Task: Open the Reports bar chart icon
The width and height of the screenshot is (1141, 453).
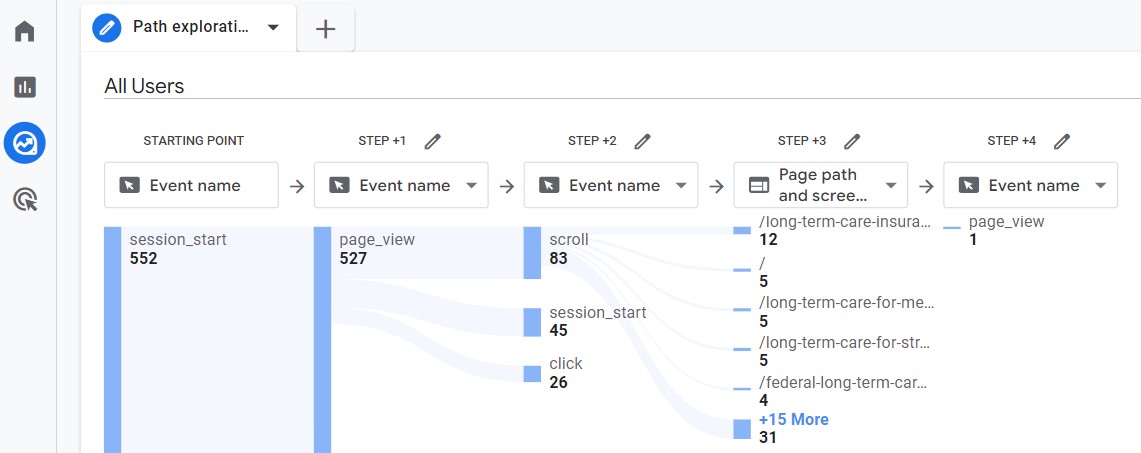Action: (x=25, y=87)
